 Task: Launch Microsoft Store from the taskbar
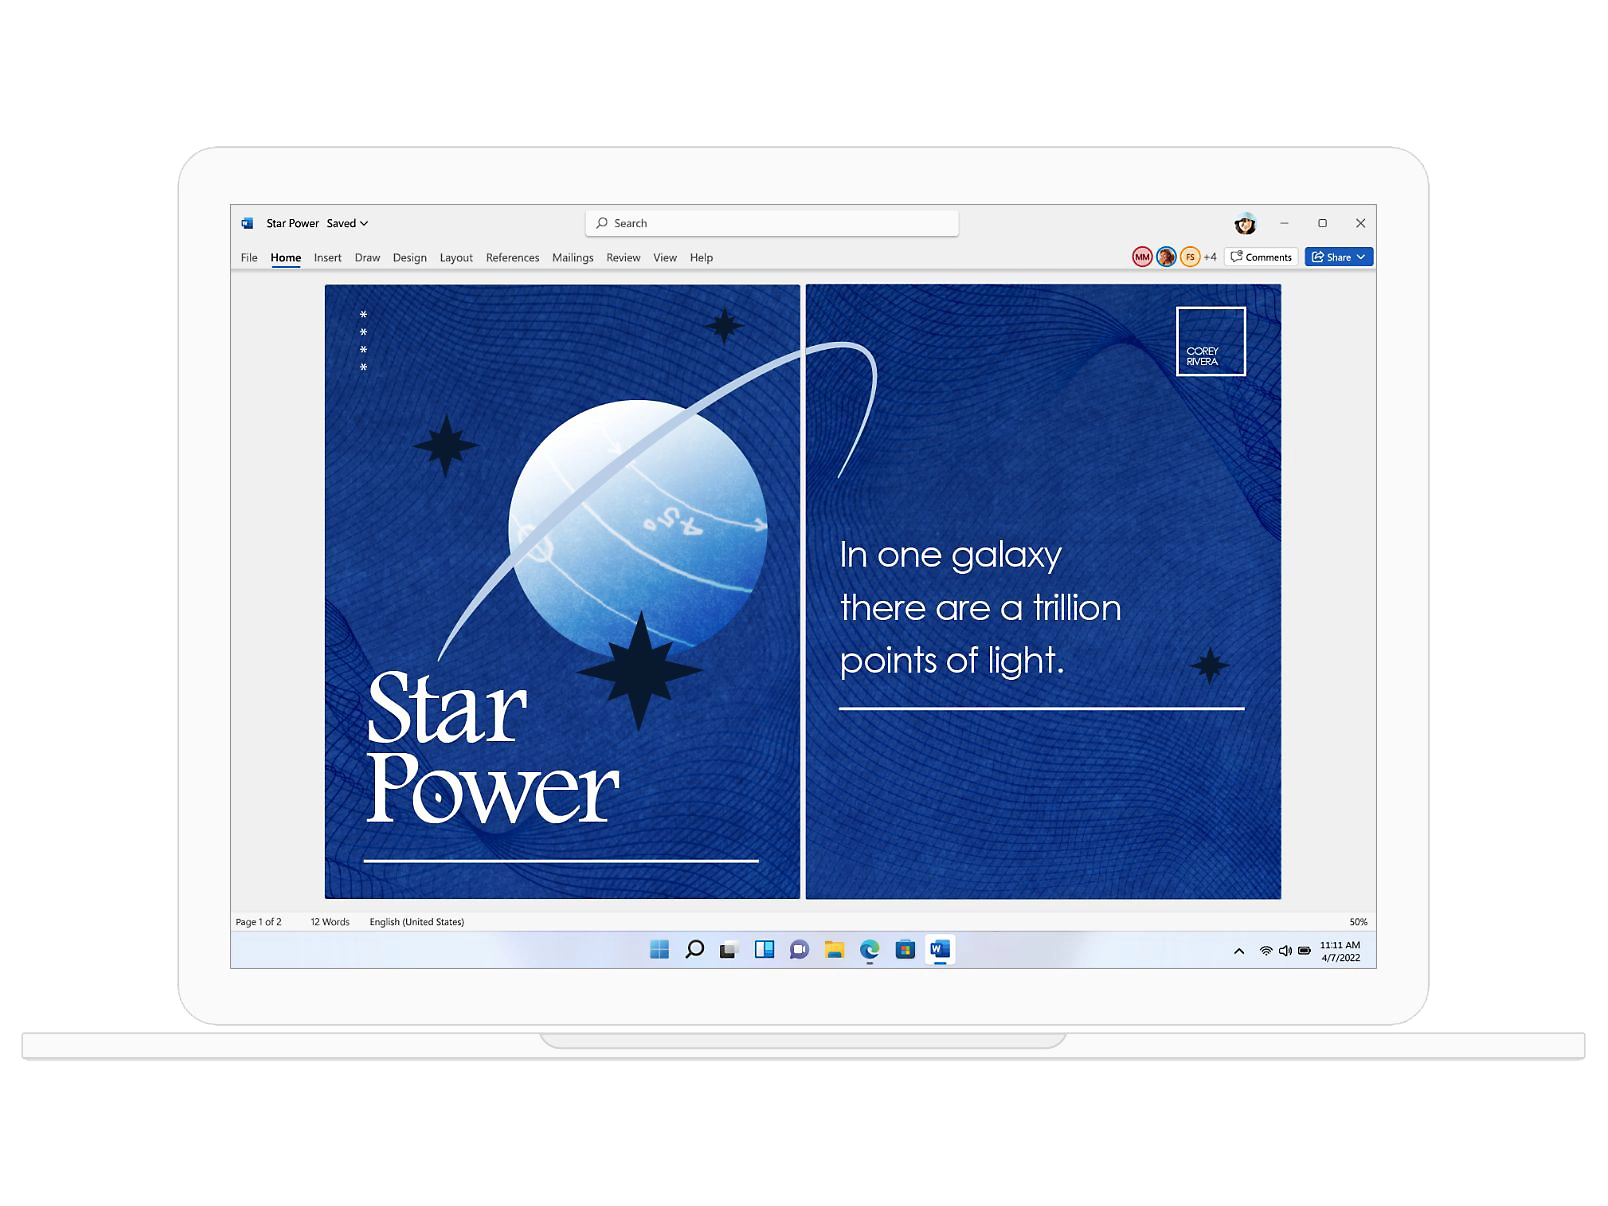[x=905, y=950]
